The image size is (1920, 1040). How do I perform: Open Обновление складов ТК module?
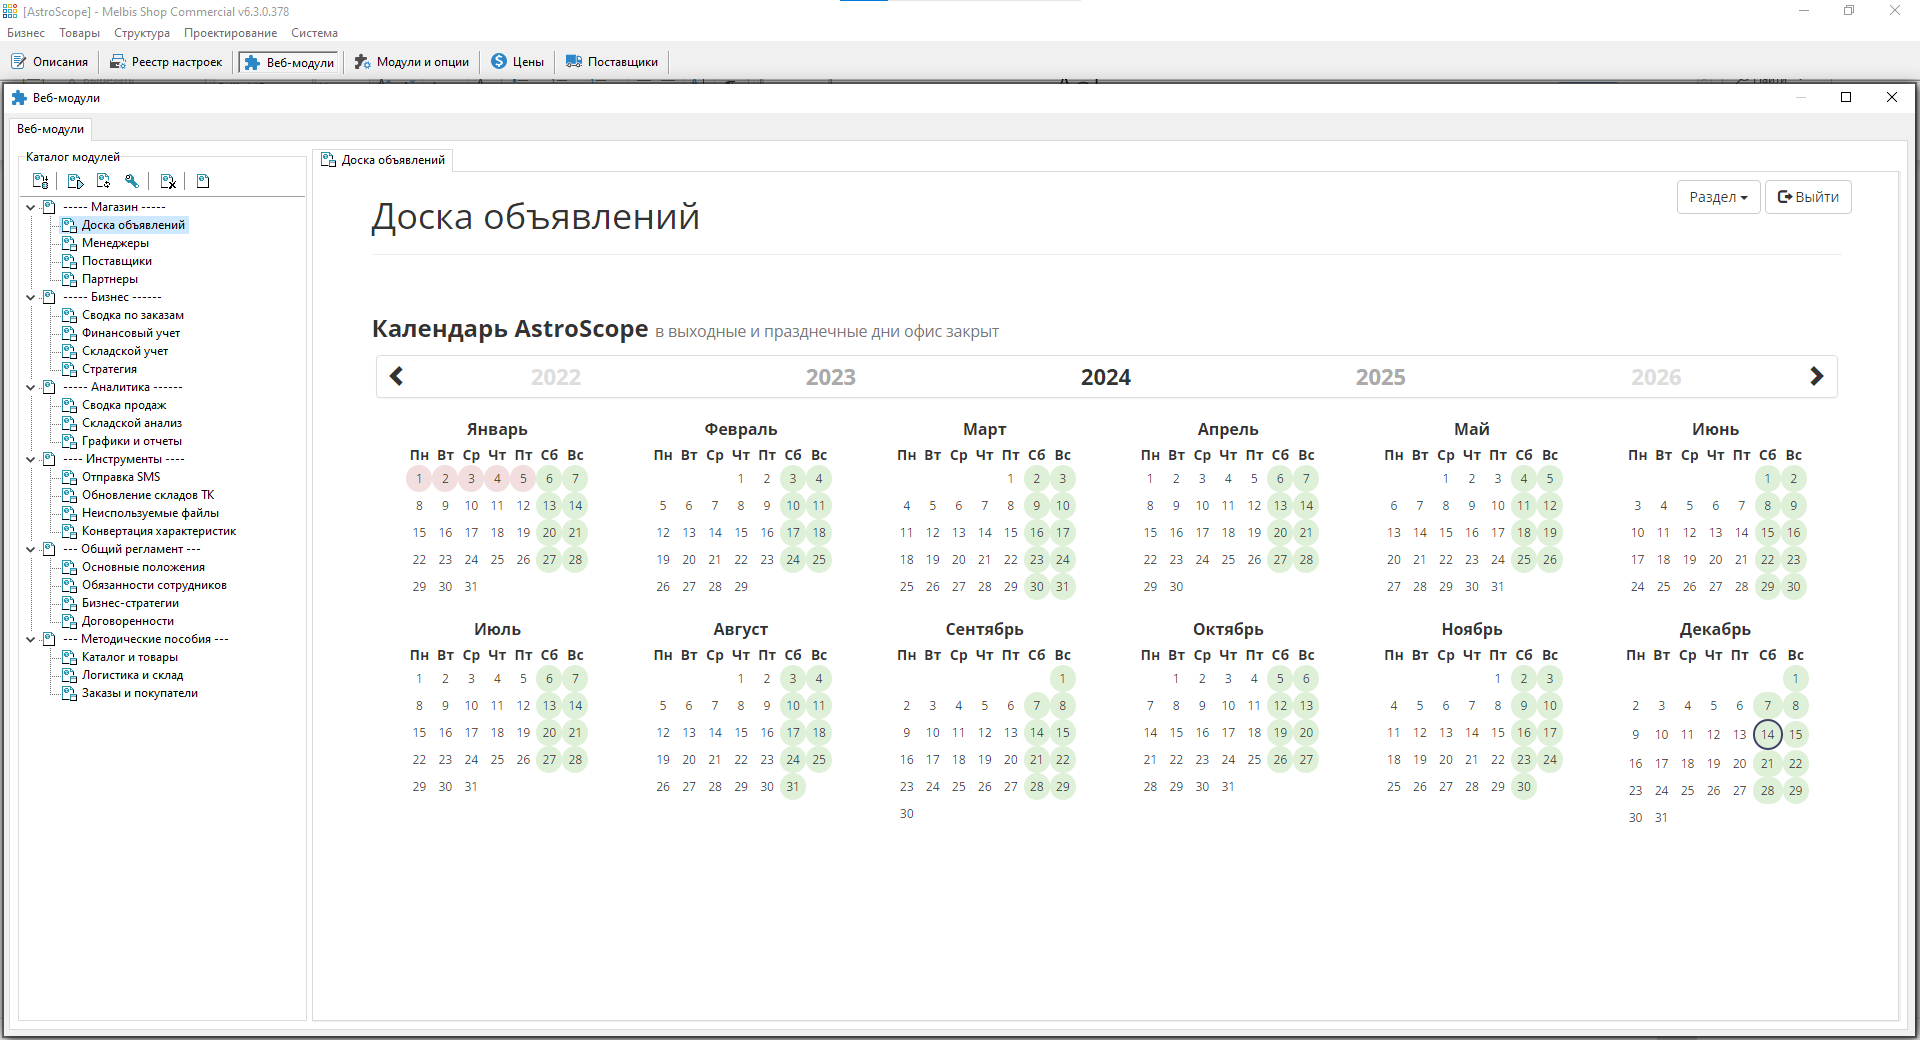click(x=148, y=495)
